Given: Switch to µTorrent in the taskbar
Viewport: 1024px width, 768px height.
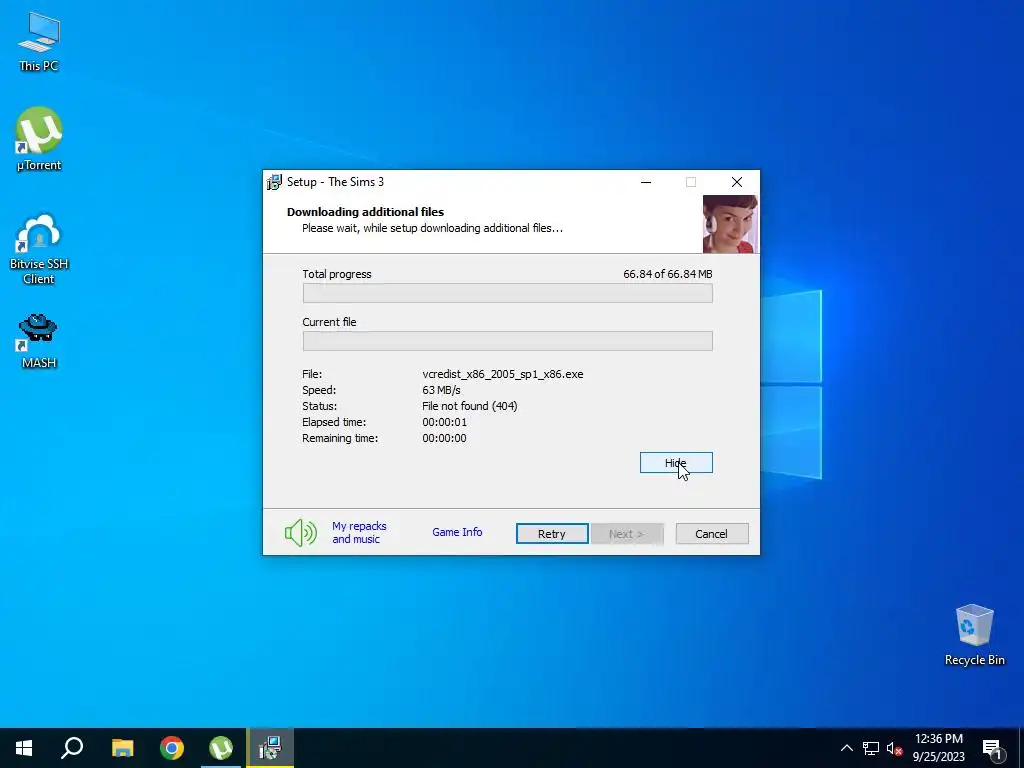Looking at the screenshot, I should click(x=221, y=748).
